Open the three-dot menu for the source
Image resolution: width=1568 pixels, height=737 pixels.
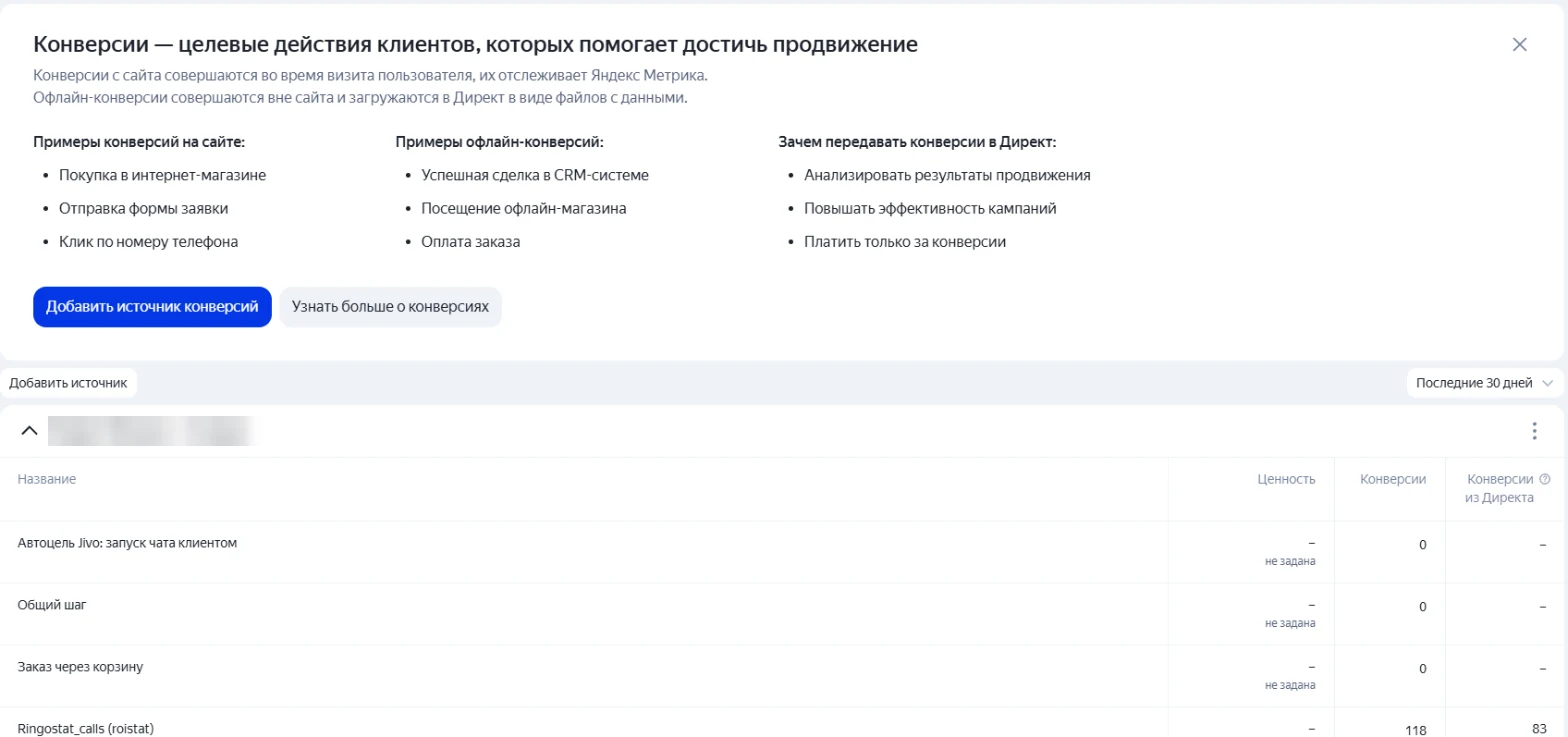[x=1534, y=431]
